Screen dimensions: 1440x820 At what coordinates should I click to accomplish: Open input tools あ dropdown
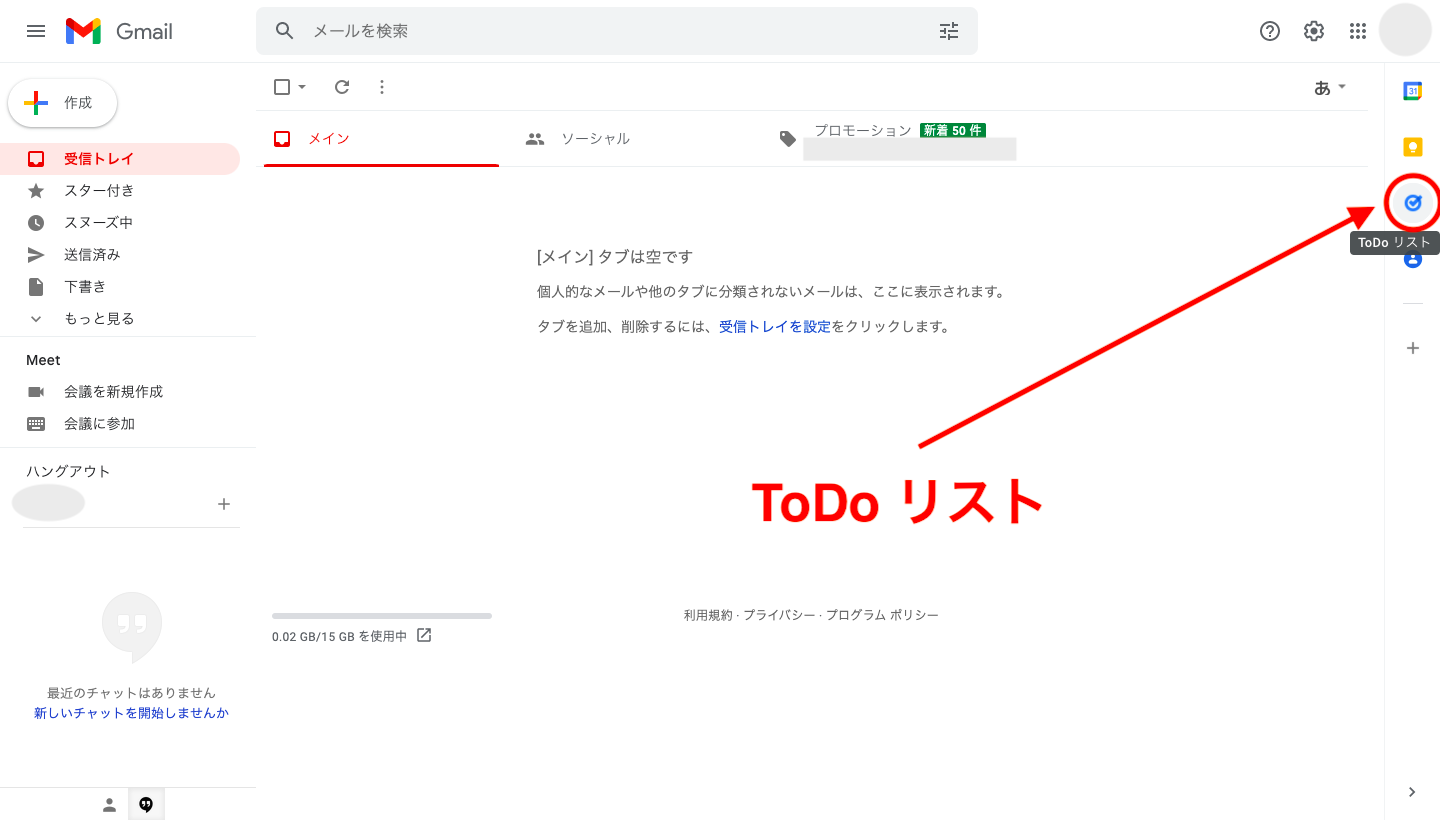click(x=1330, y=88)
